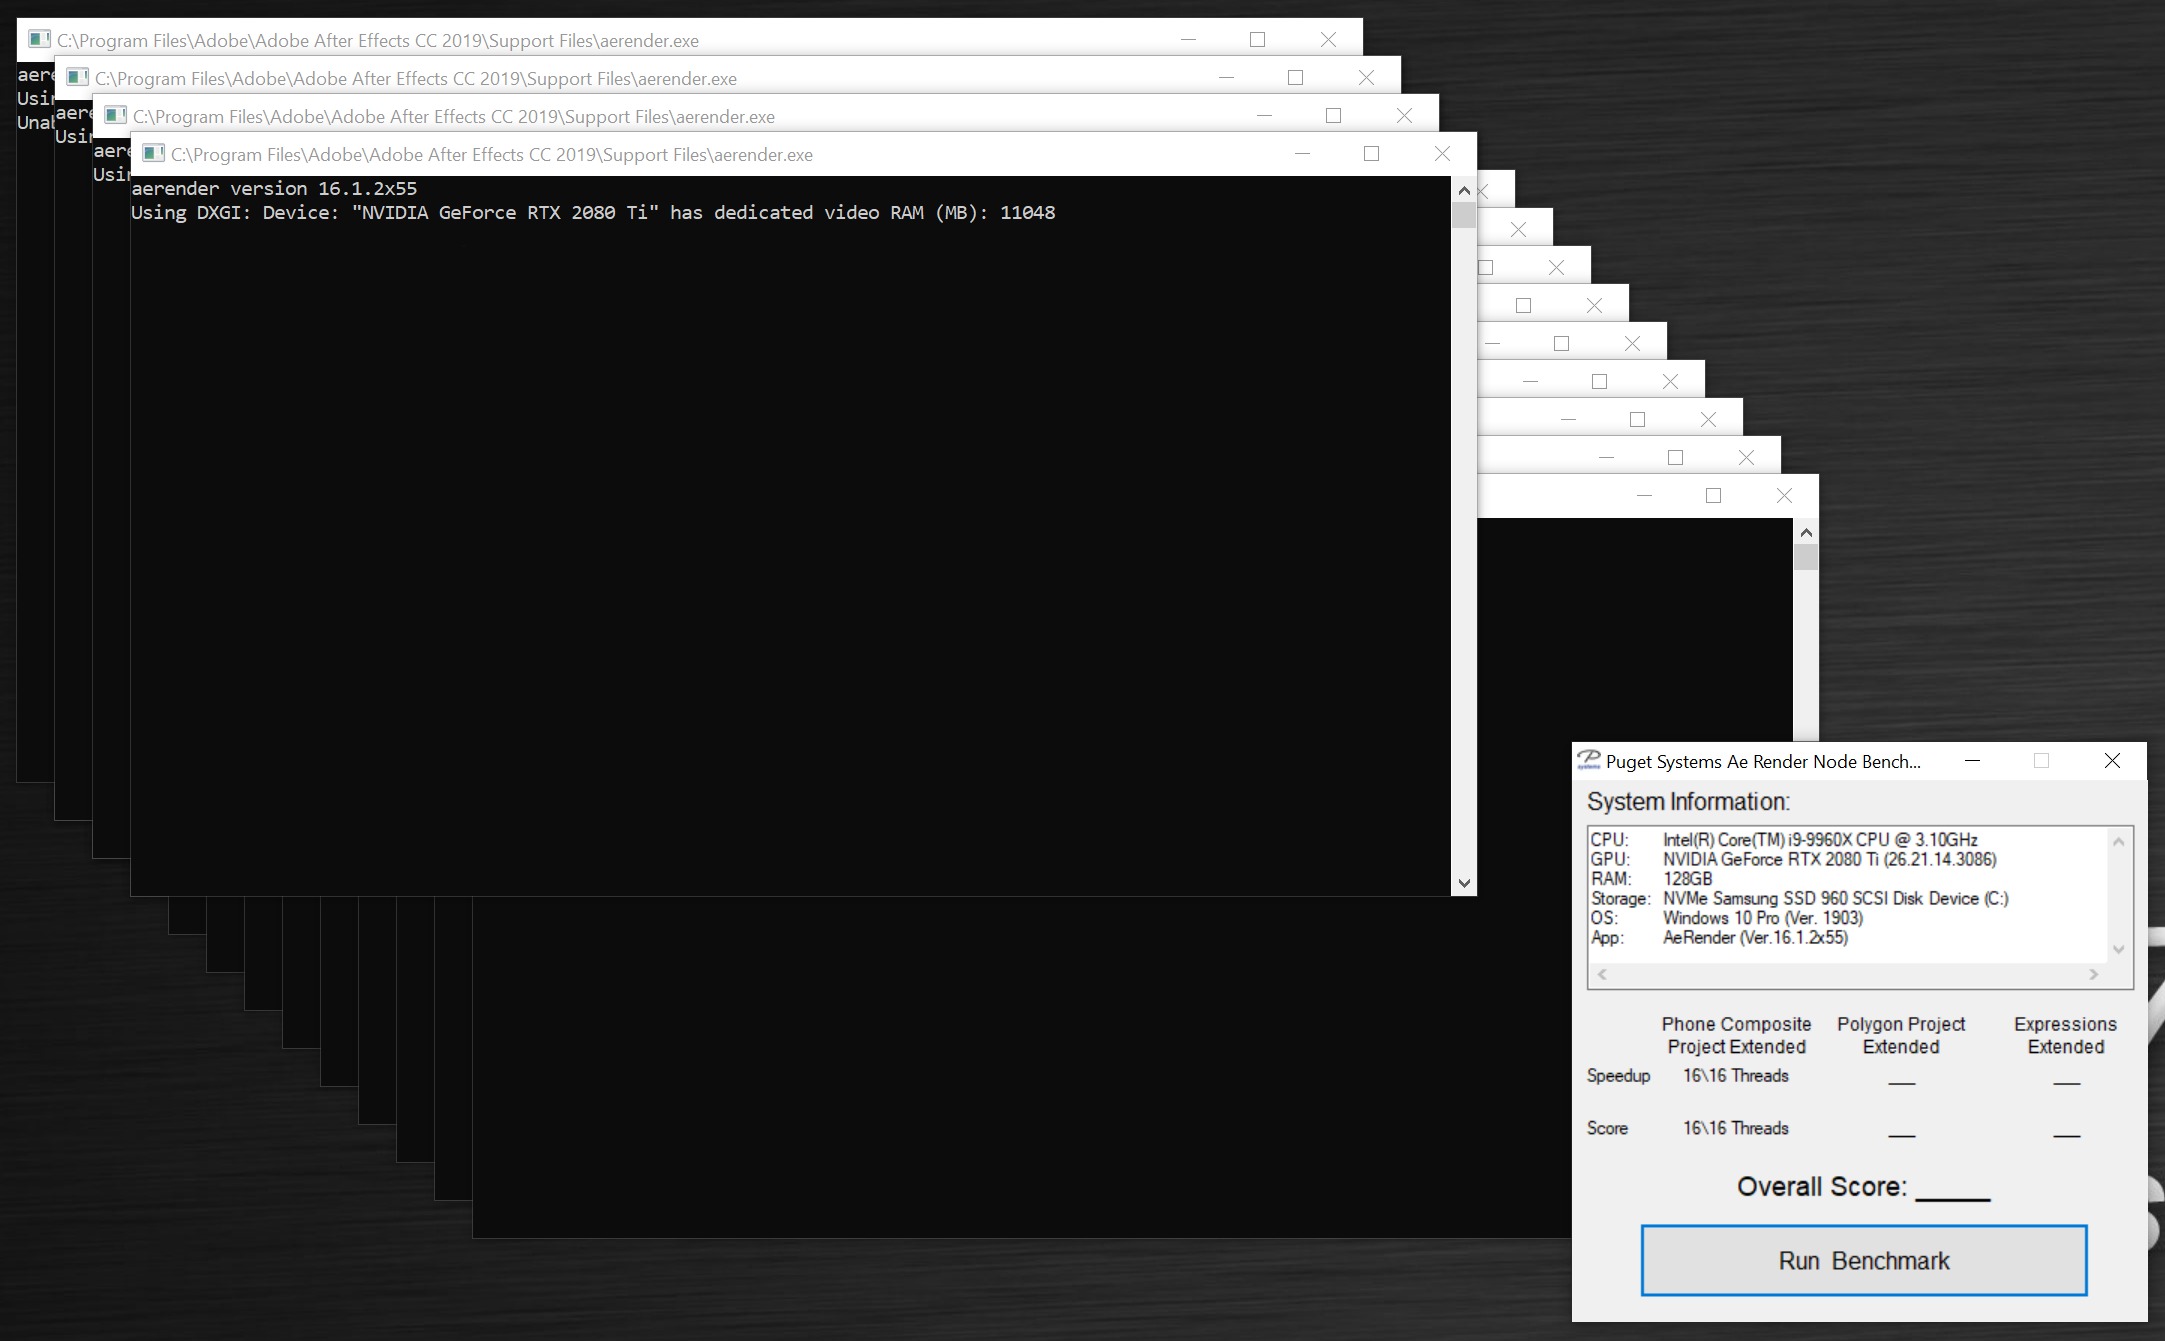2165x1341 pixels.
Task: Minimize the frontmost aerender console window
Action: coord(1302,154)
